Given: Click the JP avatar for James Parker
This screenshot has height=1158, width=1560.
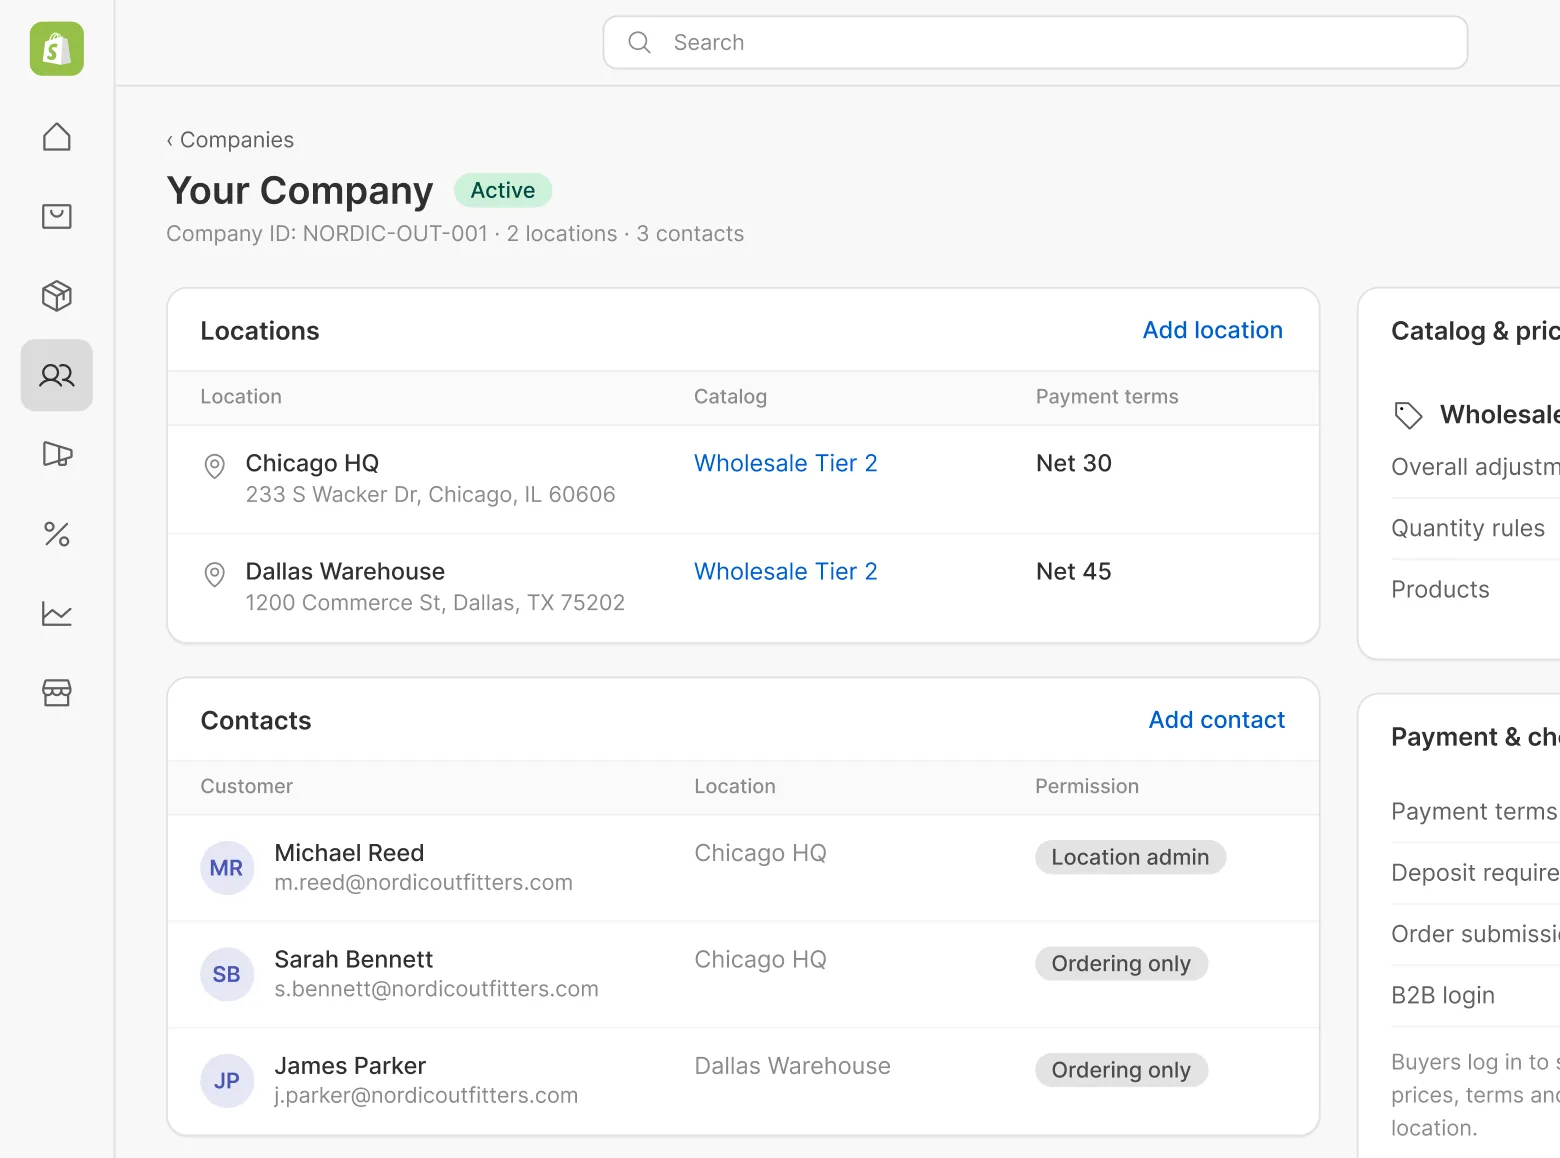Looking at the screenshot, I should tap(227, 1081).
